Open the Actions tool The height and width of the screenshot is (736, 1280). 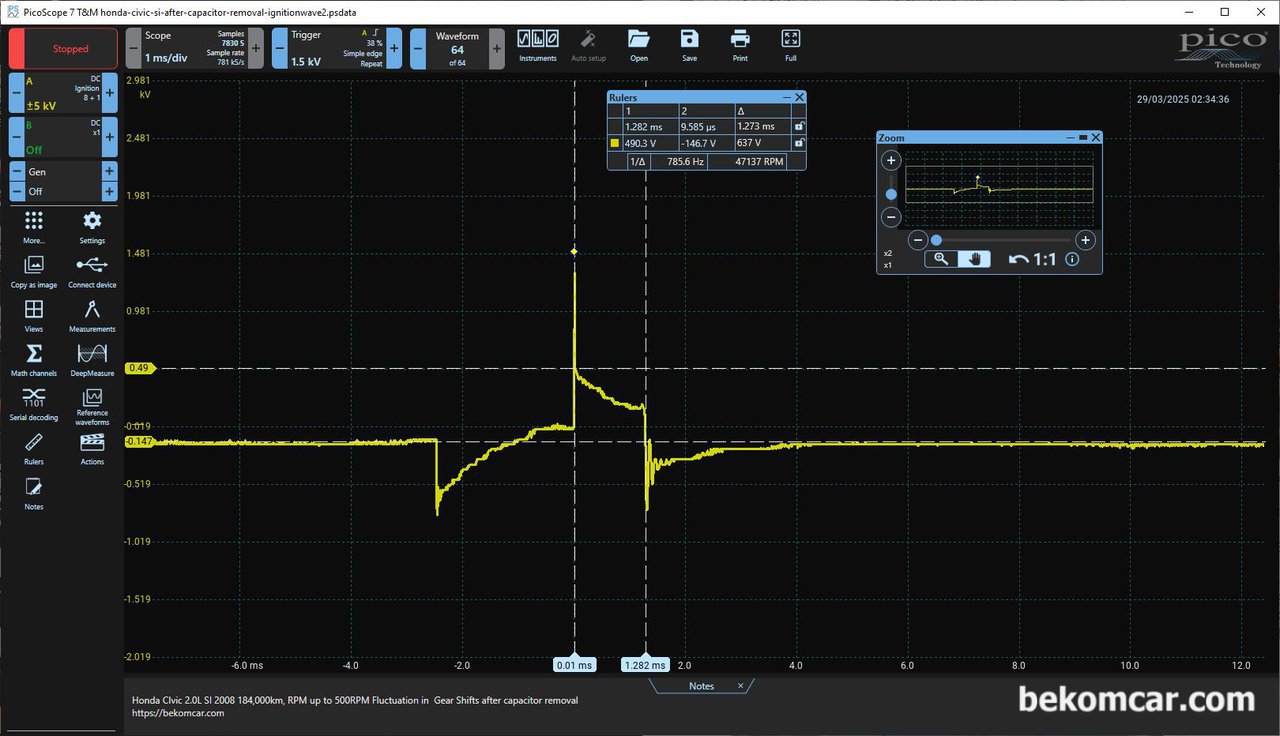(92, 448)
